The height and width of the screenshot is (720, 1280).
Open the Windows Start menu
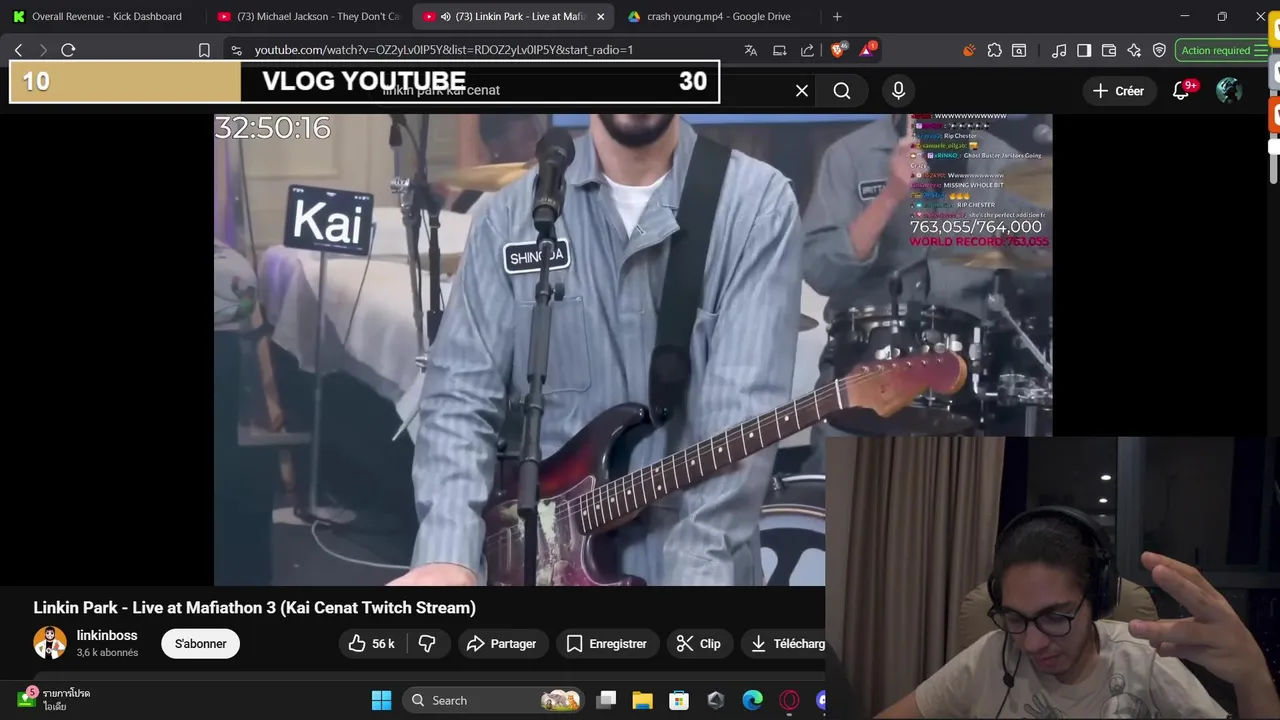tap(381, 700)
